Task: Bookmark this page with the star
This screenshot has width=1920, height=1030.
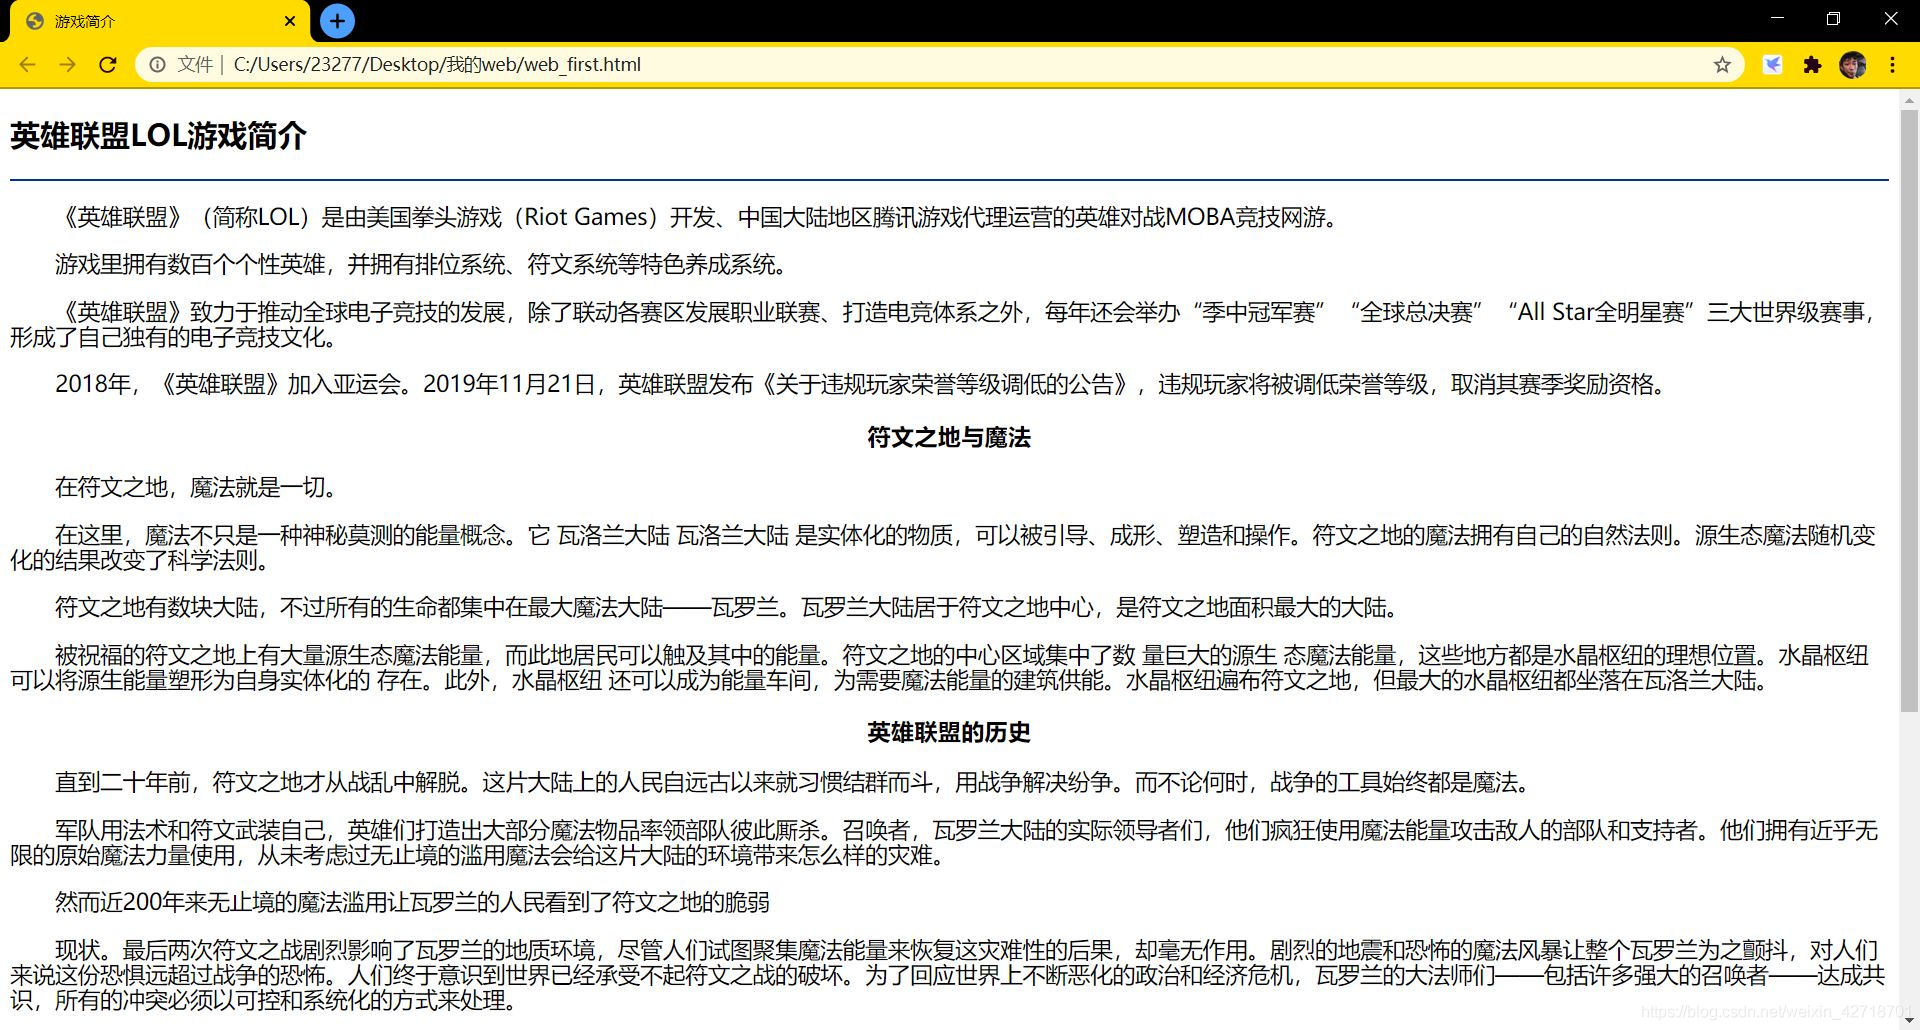Action: 1722,65
